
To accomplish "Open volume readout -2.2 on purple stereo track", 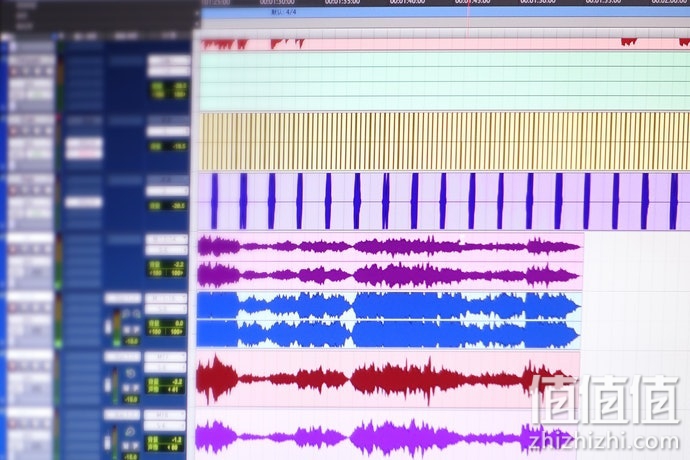I will tap(167, 265).
